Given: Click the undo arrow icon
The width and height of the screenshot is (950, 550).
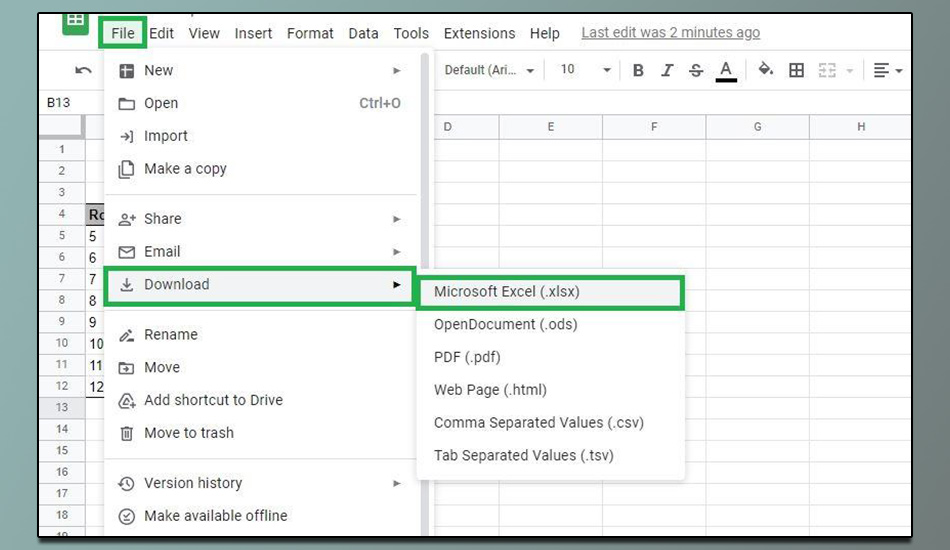Looking at the screenshot, I should pyautogui.click(x=83, y=70).
